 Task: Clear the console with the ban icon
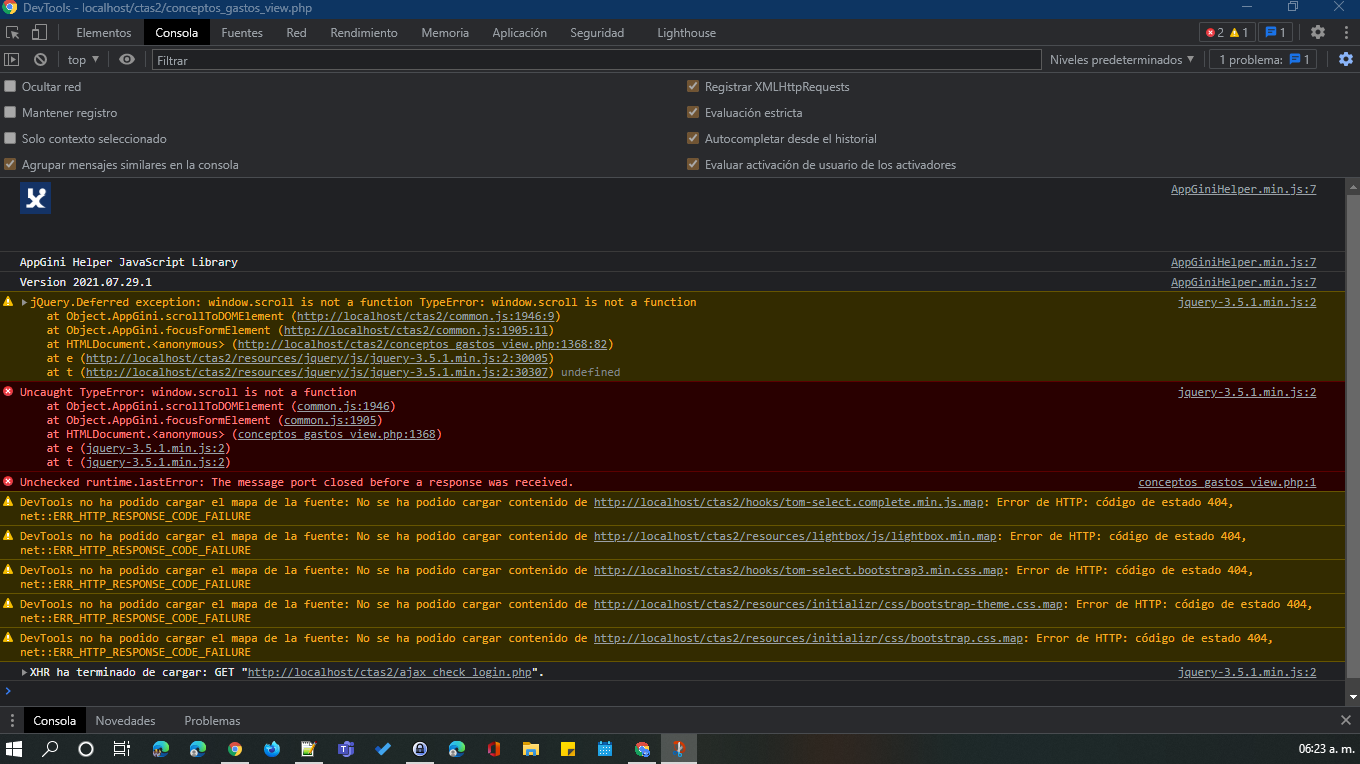click(x=40, y=60)
